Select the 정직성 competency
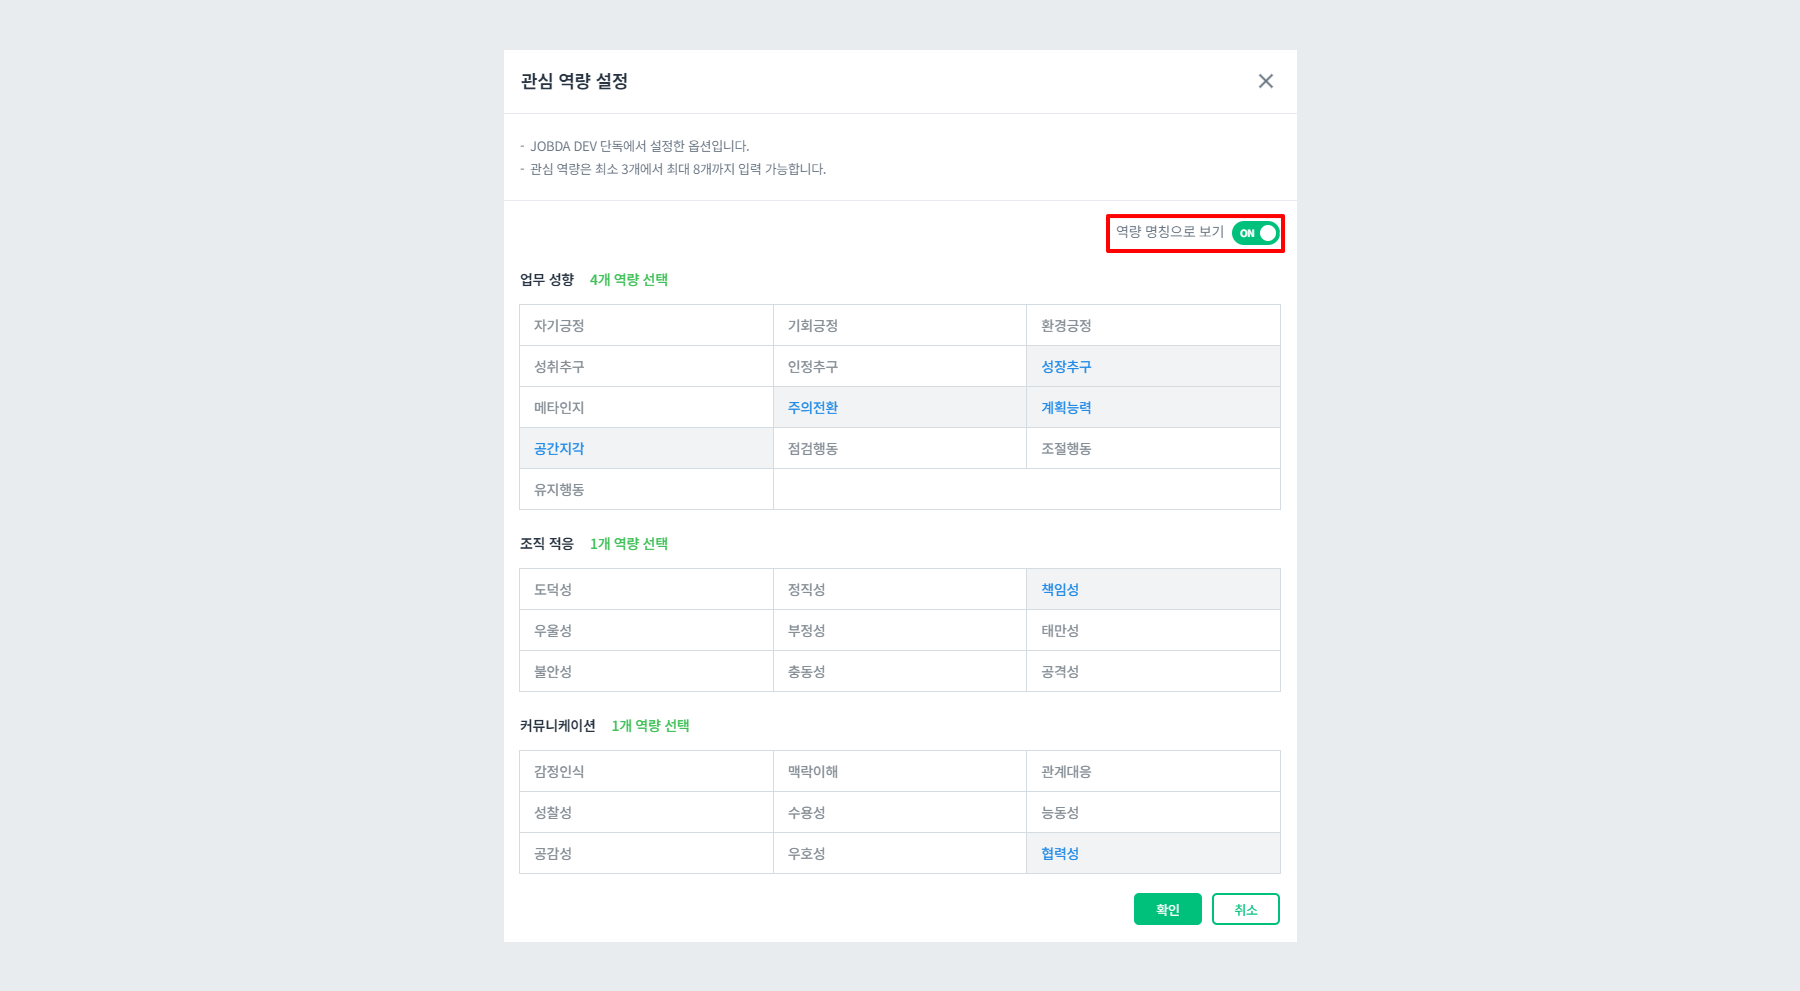The height and width of the screenshot is (991, 1800). click(x=806, y=589)
